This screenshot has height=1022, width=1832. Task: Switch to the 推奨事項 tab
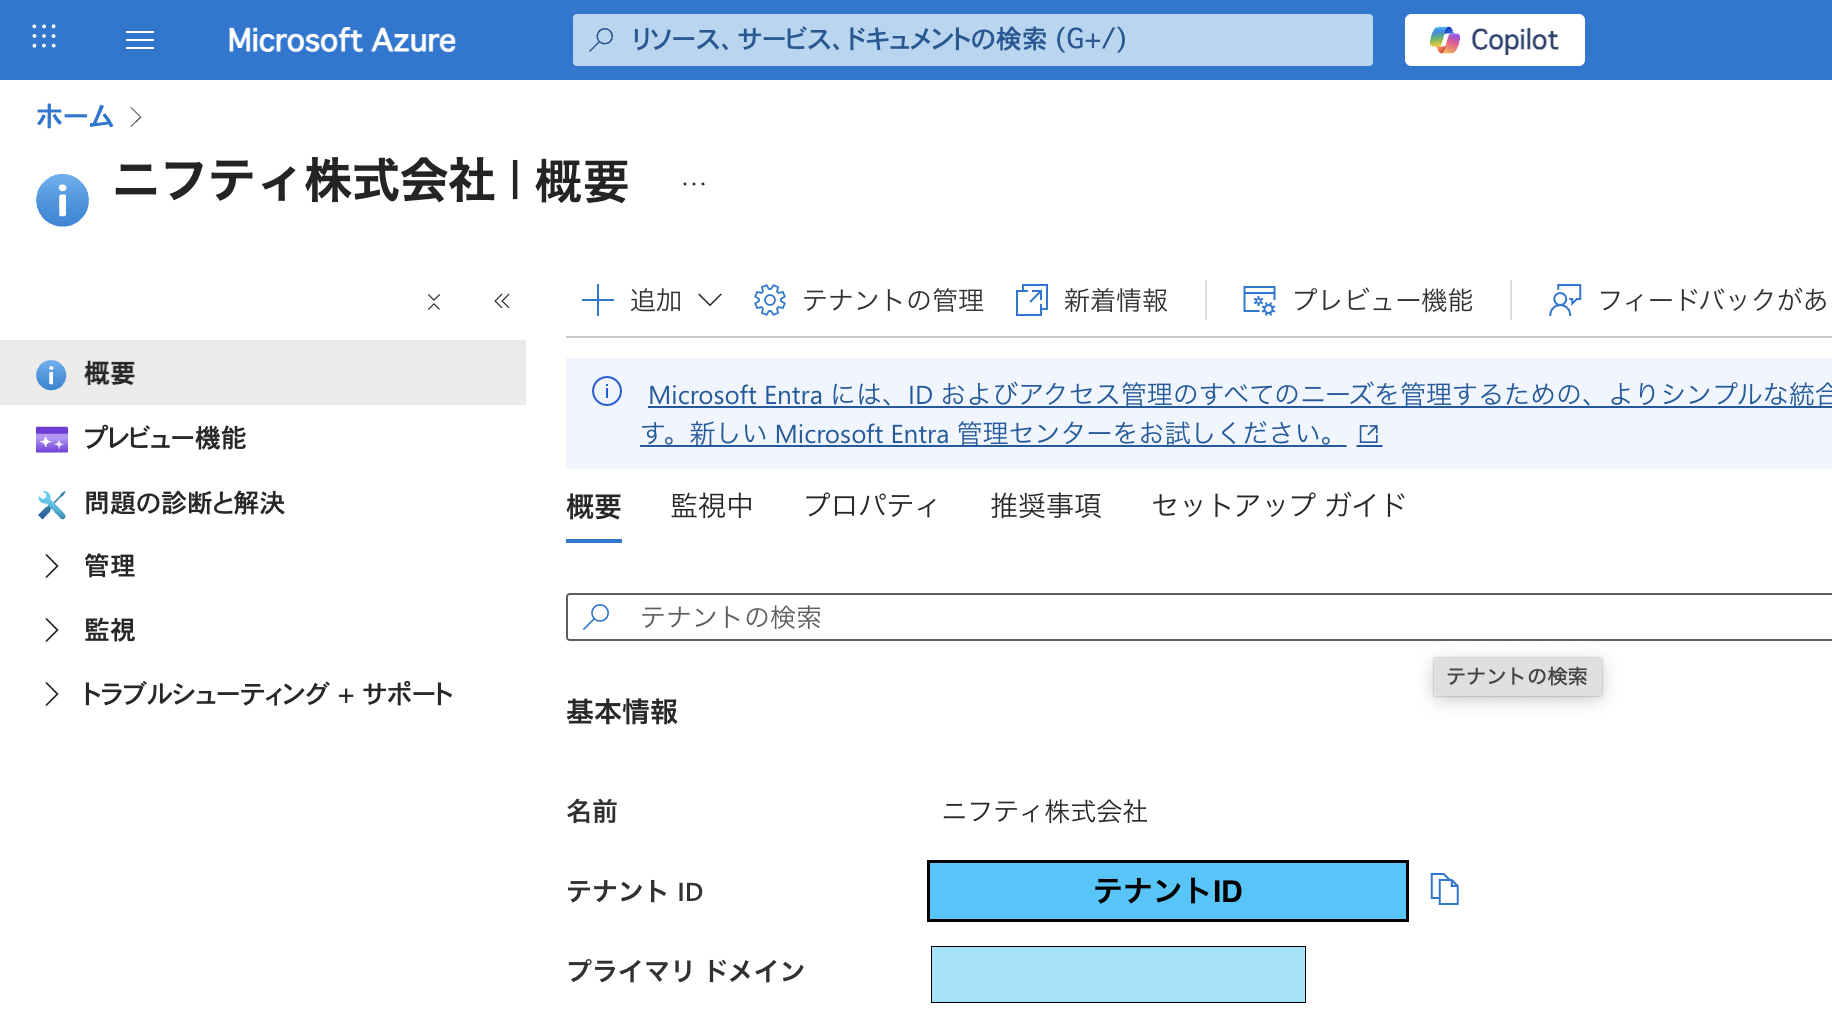[1046, 506]
